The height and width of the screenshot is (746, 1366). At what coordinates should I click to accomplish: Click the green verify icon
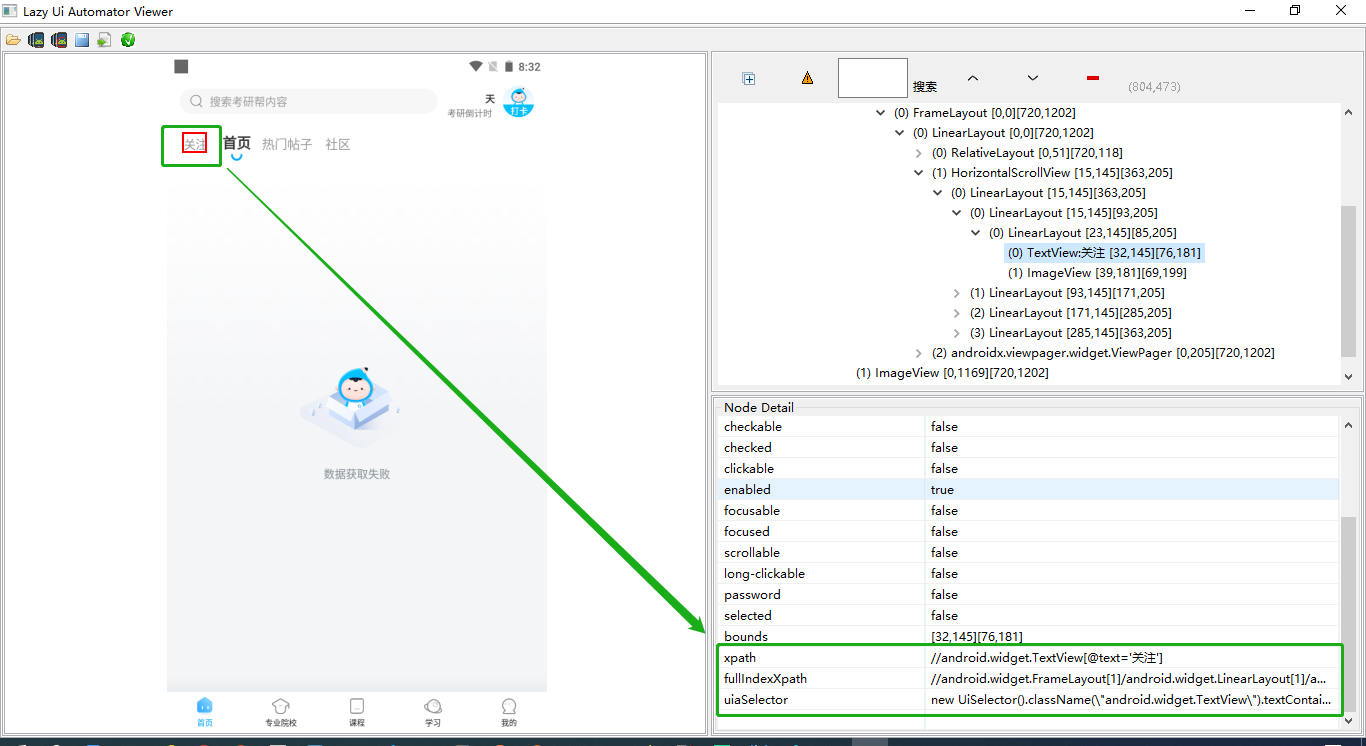click(127, 39)
